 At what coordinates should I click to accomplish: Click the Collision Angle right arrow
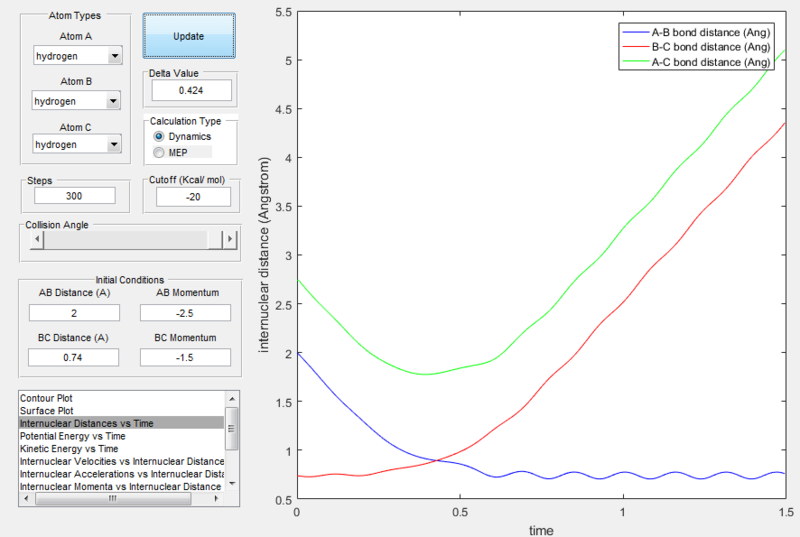tap(230, 239)
